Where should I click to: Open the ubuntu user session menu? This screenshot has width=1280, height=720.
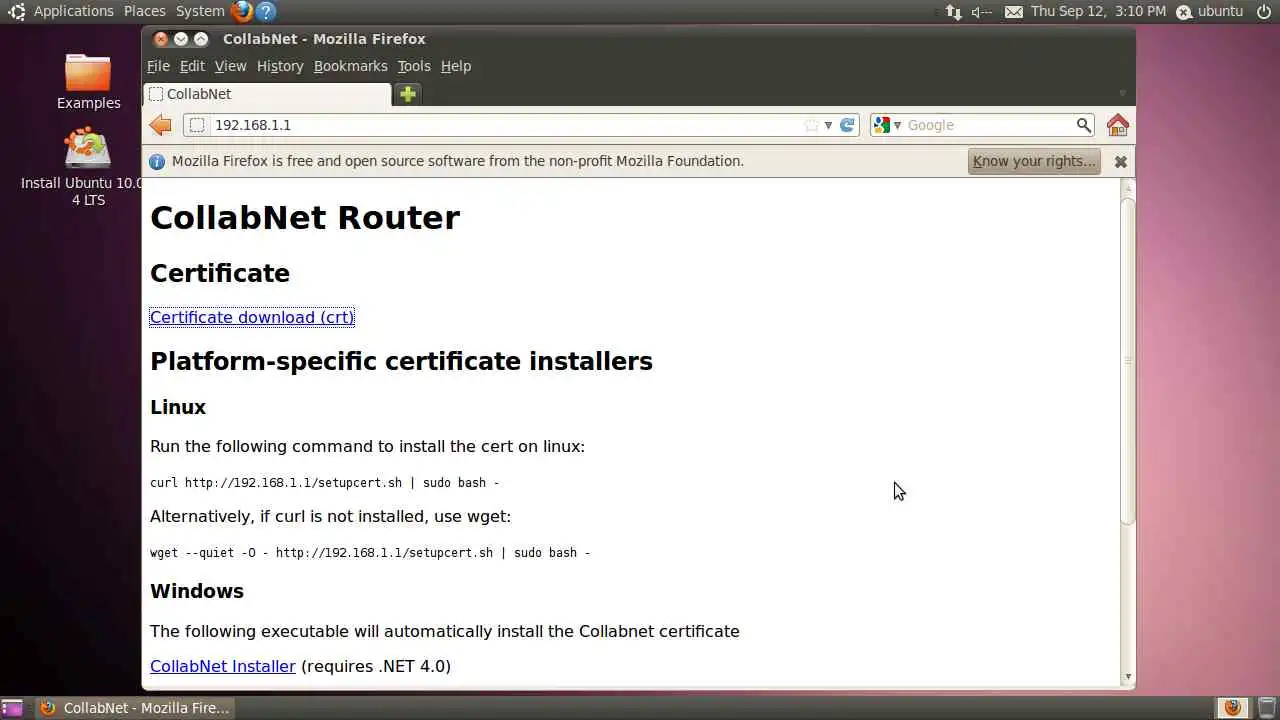(x=1210, y=12)
